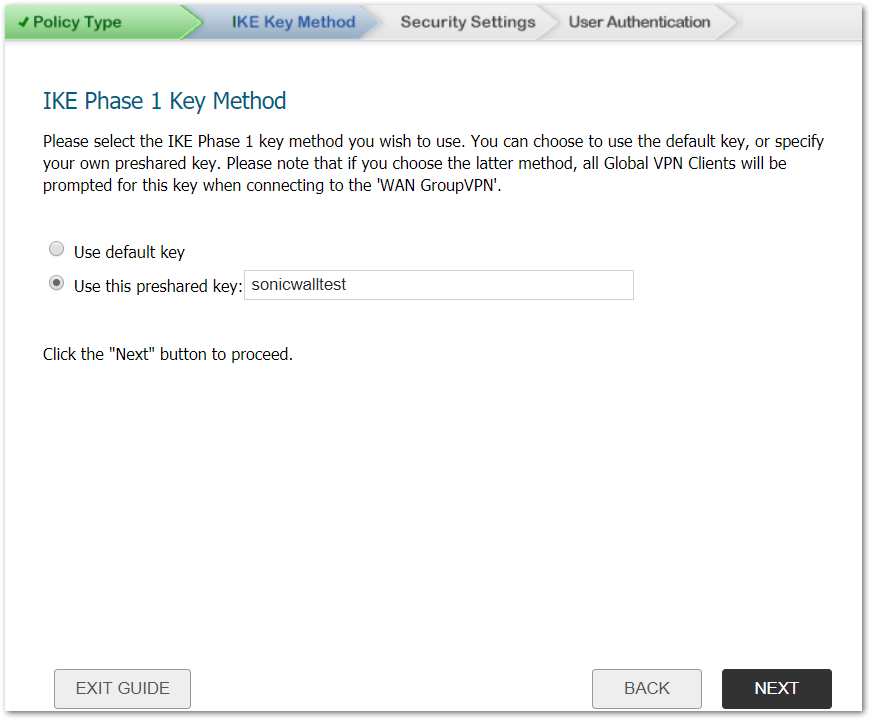The width and height of the screenshot is (871, 720).
Task: Click the arrow tip of the Policy Type step
Action: coord(192,22)
